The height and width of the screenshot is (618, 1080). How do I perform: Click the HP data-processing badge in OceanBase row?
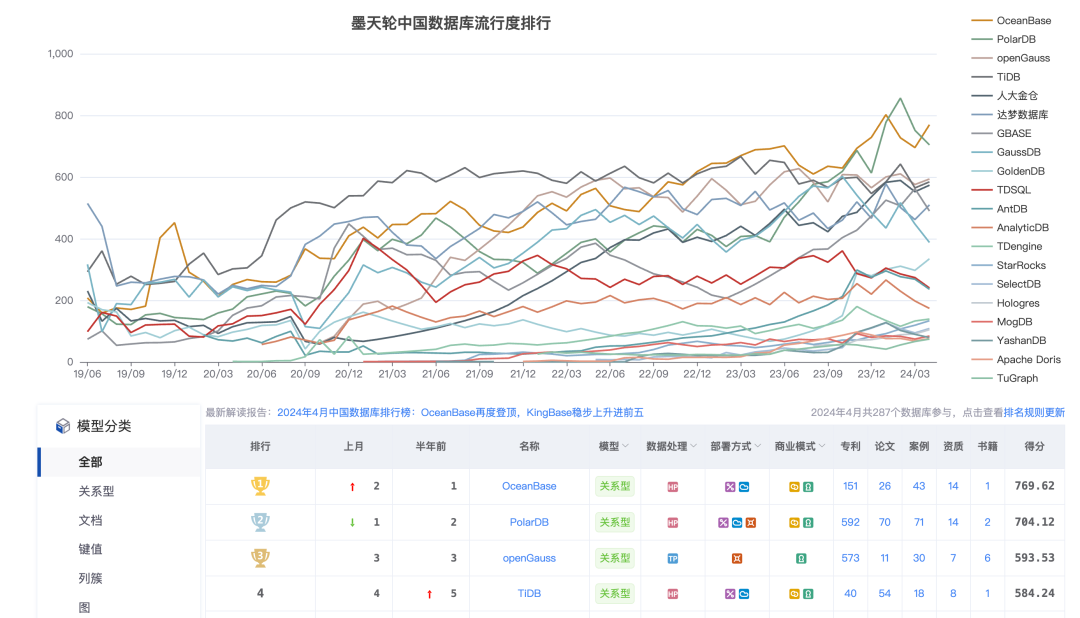click(672, 486)
